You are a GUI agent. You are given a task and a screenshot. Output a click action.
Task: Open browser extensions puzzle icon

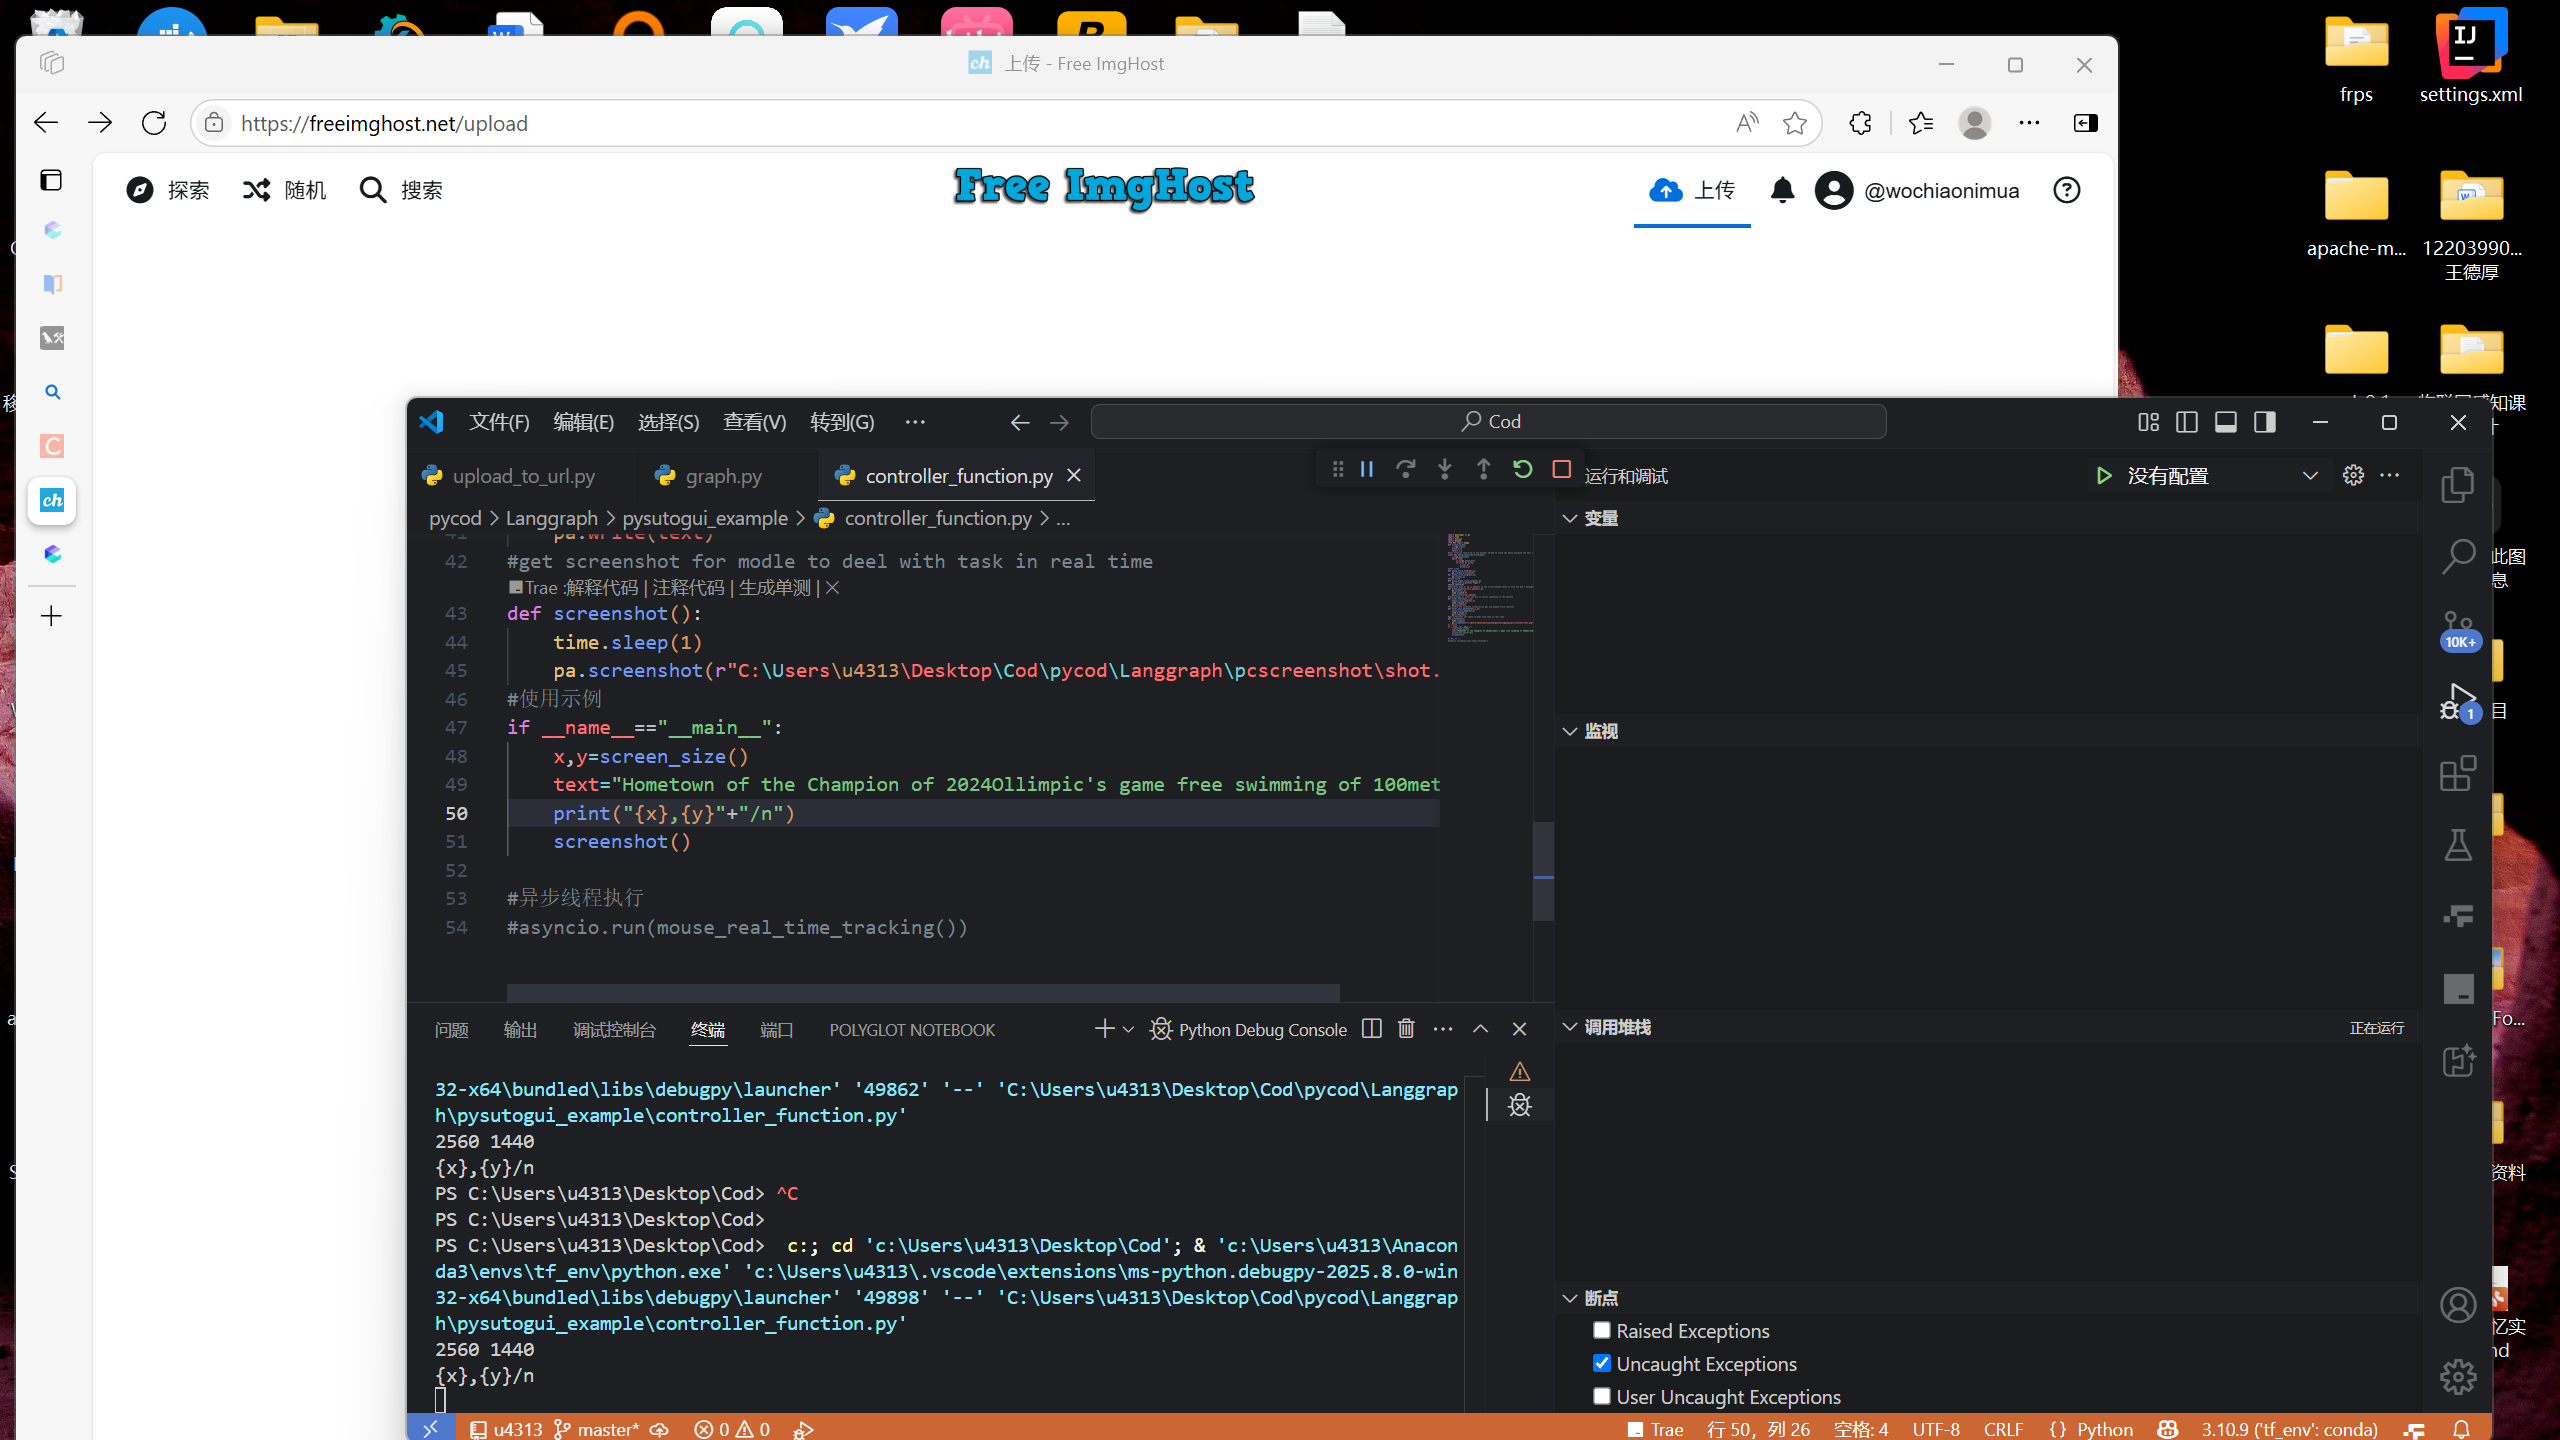click(x=1860, y=123)
